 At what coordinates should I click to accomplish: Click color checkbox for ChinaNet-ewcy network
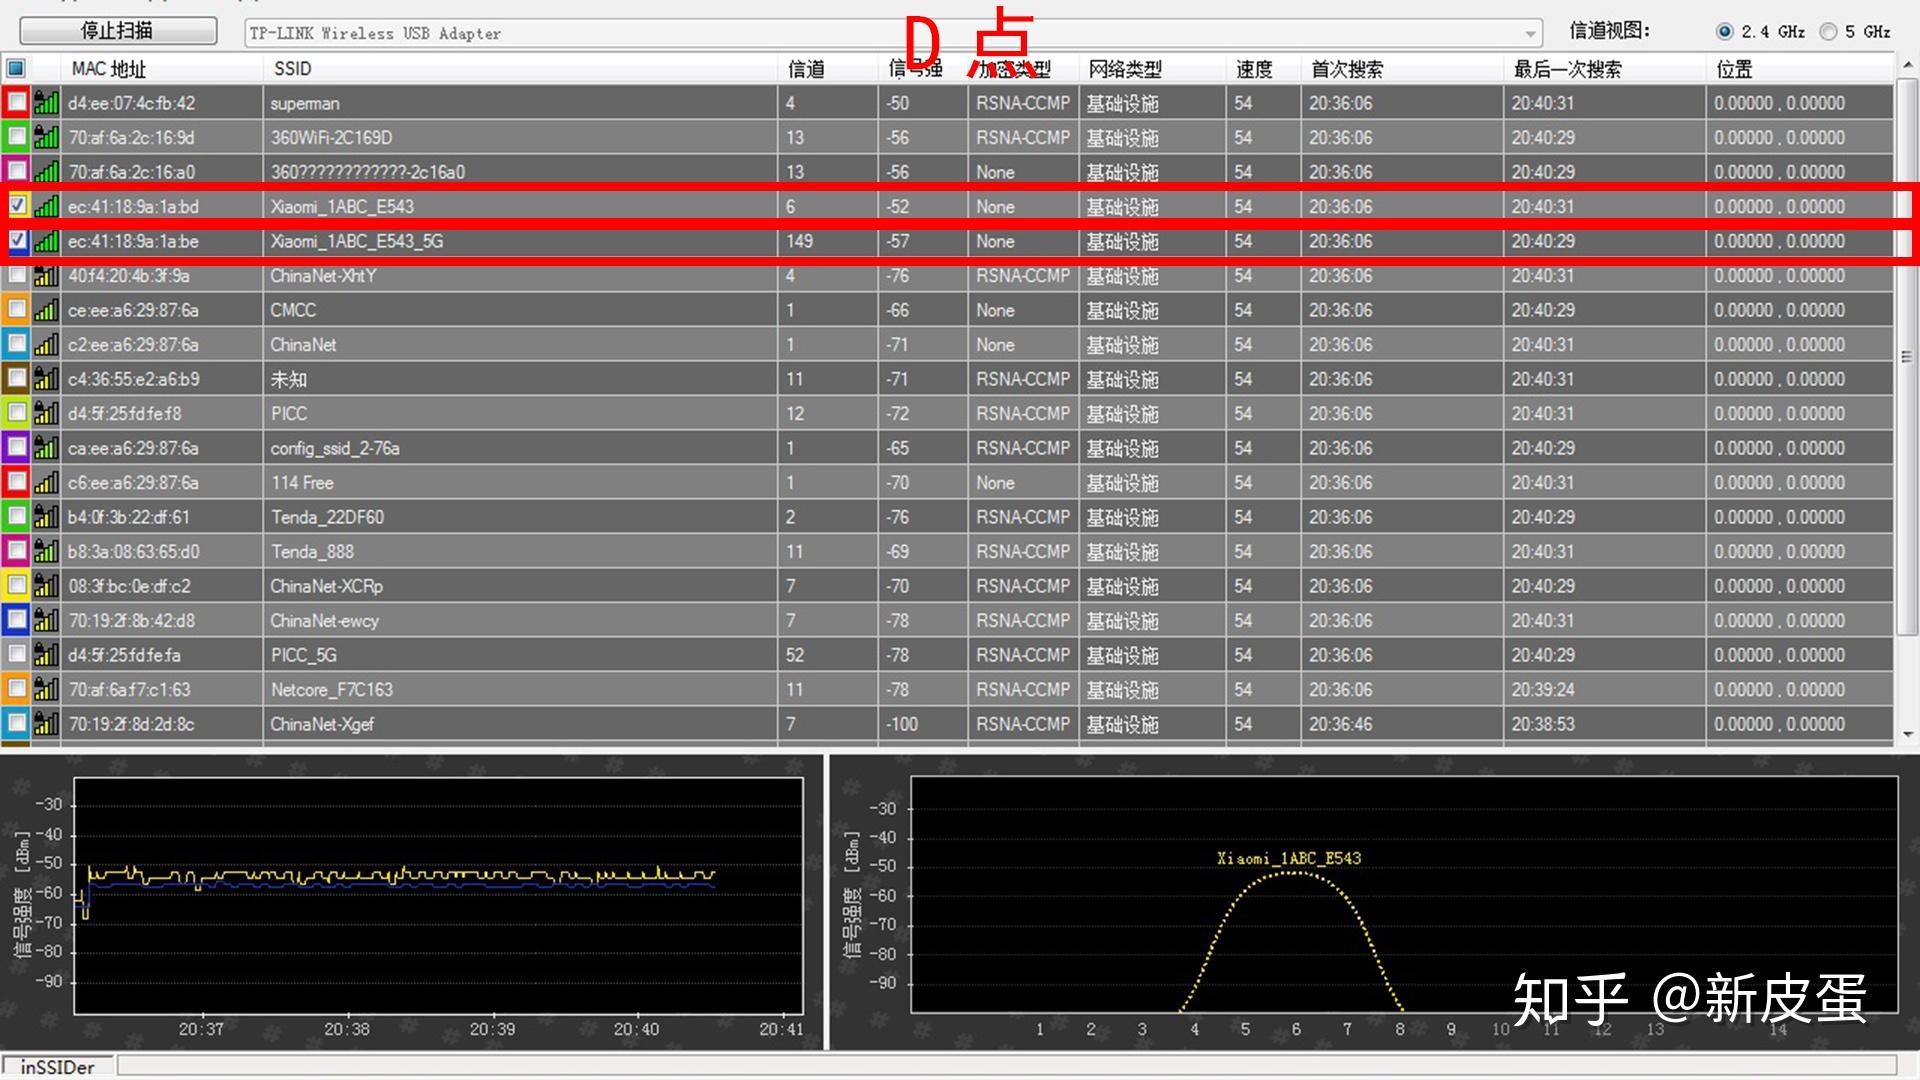point(17,620)
